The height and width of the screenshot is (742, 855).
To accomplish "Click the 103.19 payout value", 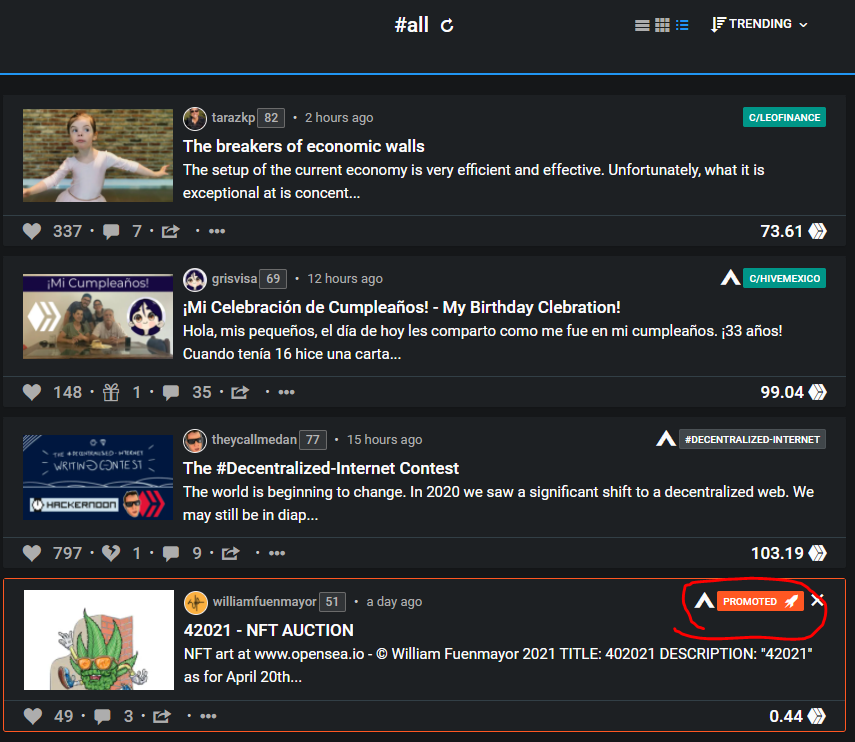I will (x=777, y=553).
